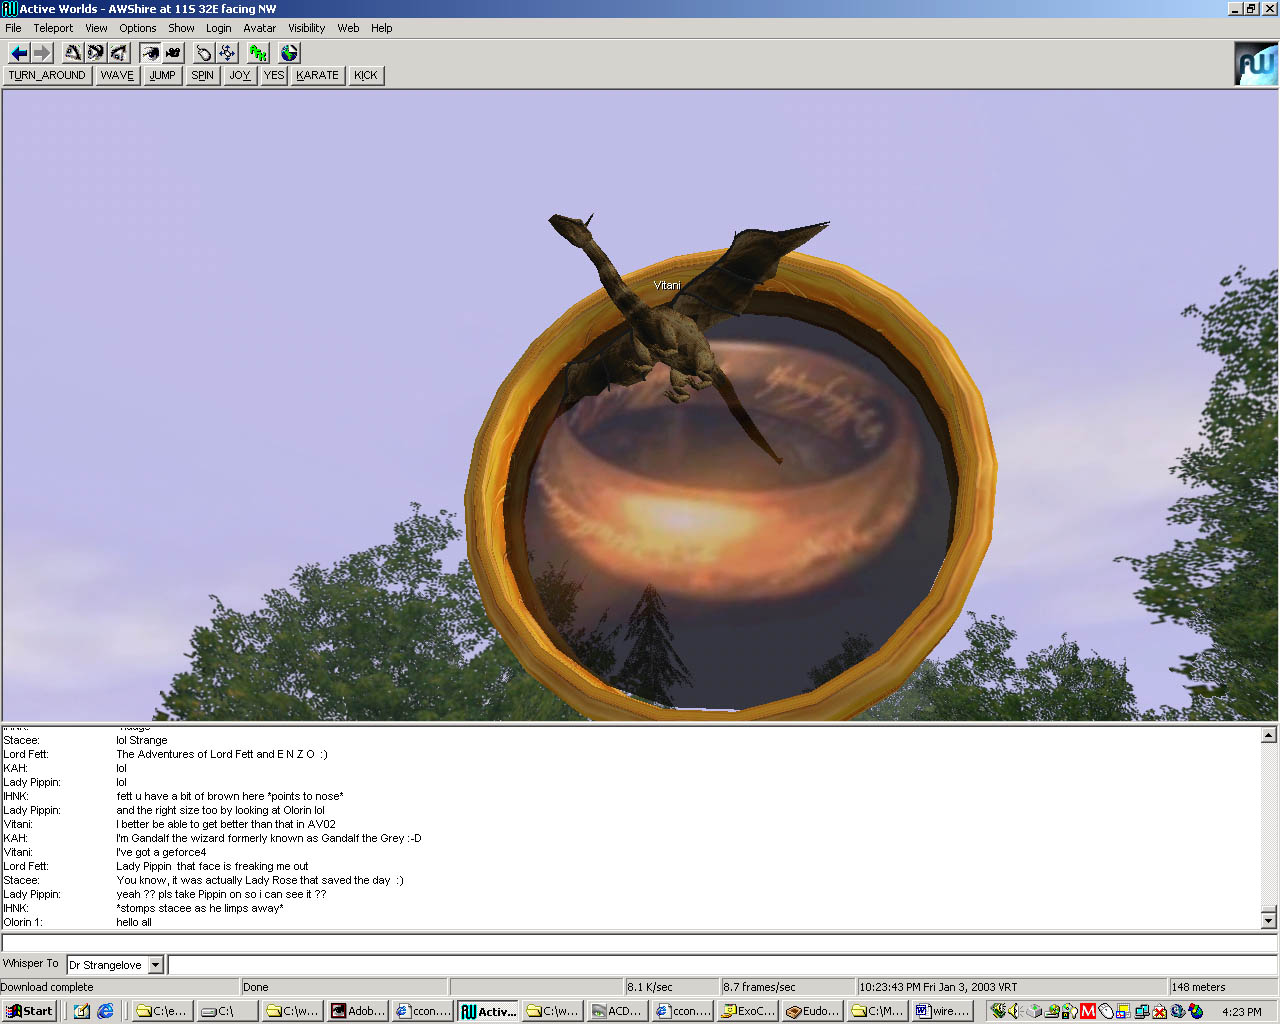
Task: Open the Windows Start menu
Action: click(29, 1011)
